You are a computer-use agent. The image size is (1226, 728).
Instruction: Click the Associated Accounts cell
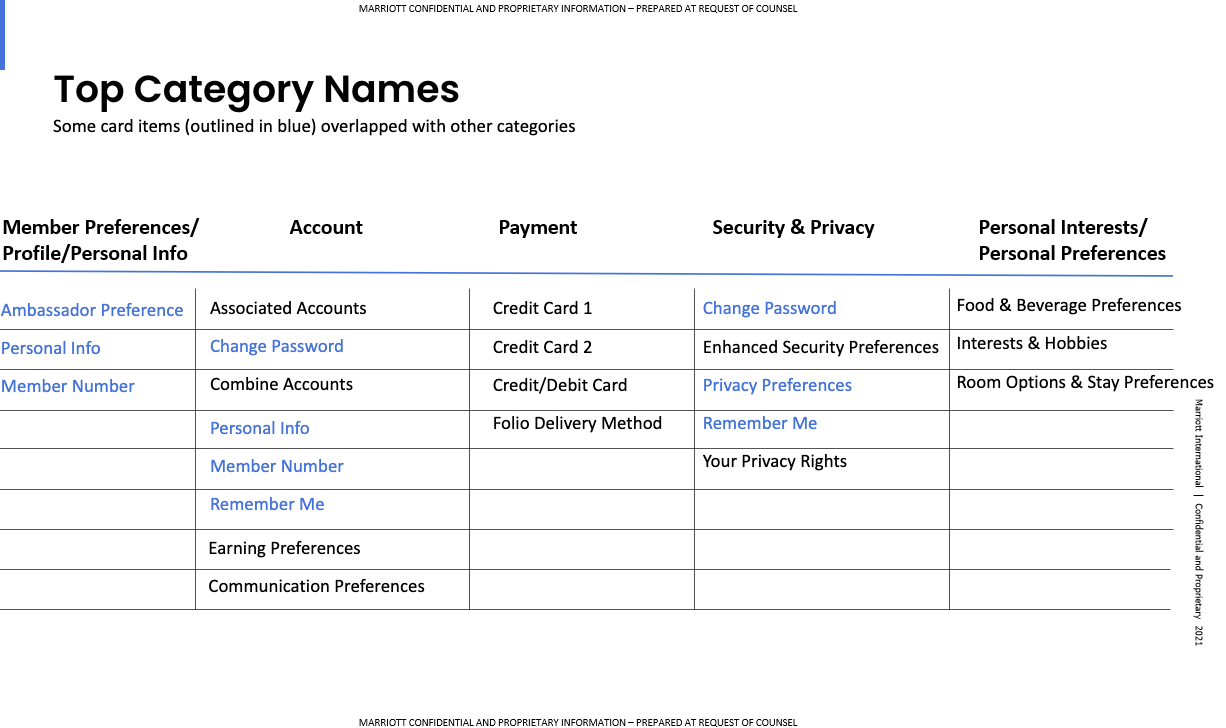click(288, 309)
